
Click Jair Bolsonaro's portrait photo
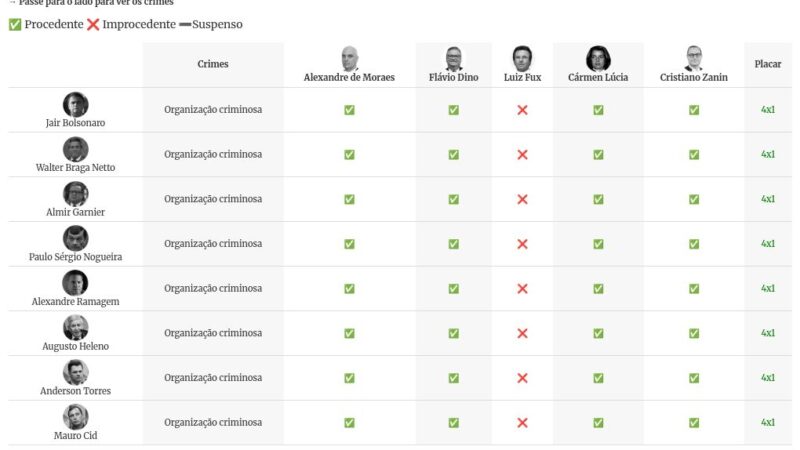pyautogui.click(x=76, y=105)
